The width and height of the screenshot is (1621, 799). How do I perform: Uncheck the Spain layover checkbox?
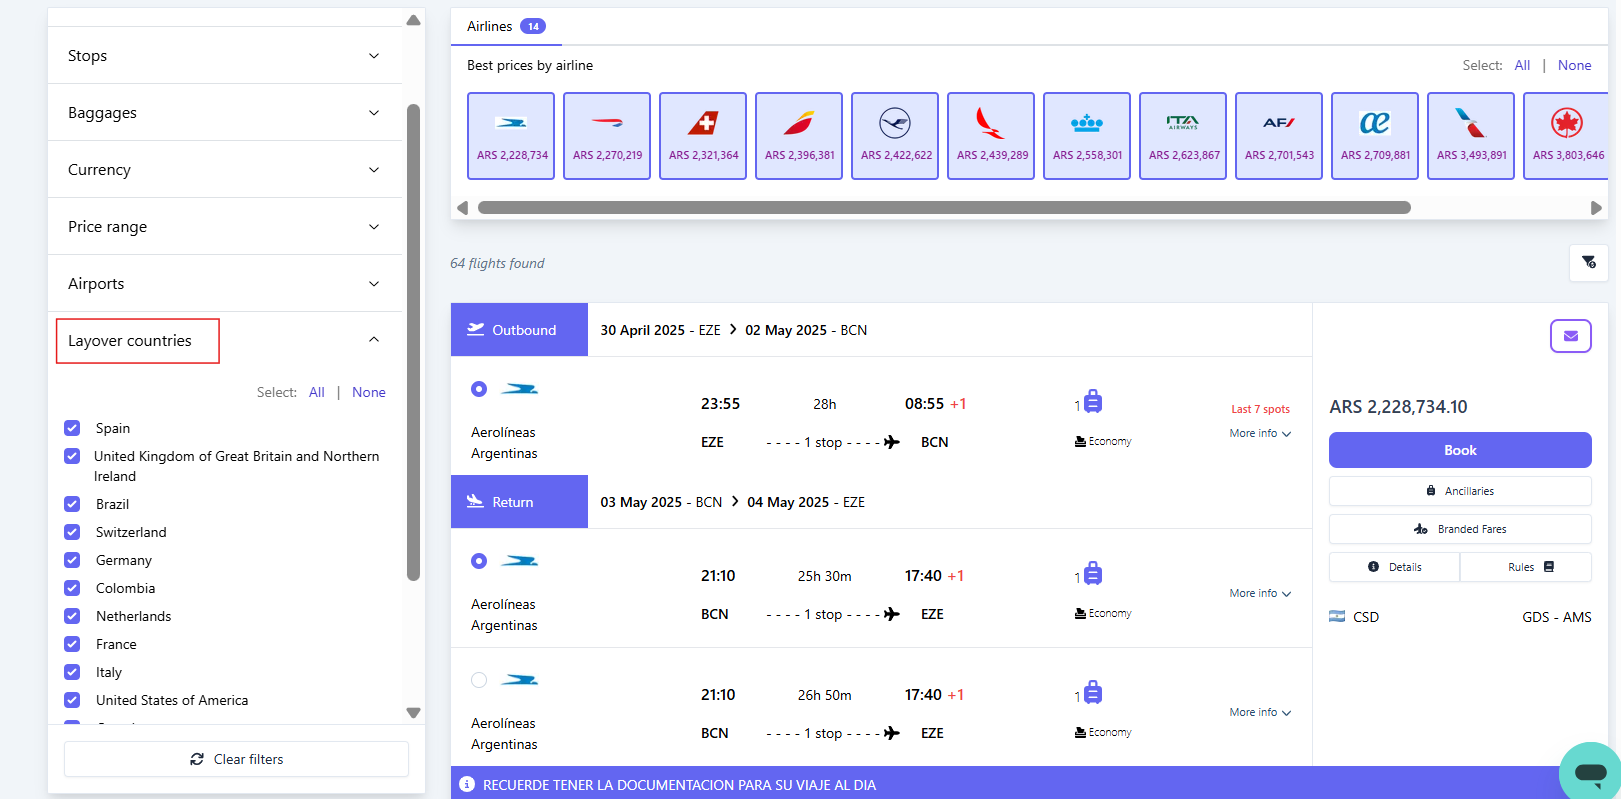[72, 428]
